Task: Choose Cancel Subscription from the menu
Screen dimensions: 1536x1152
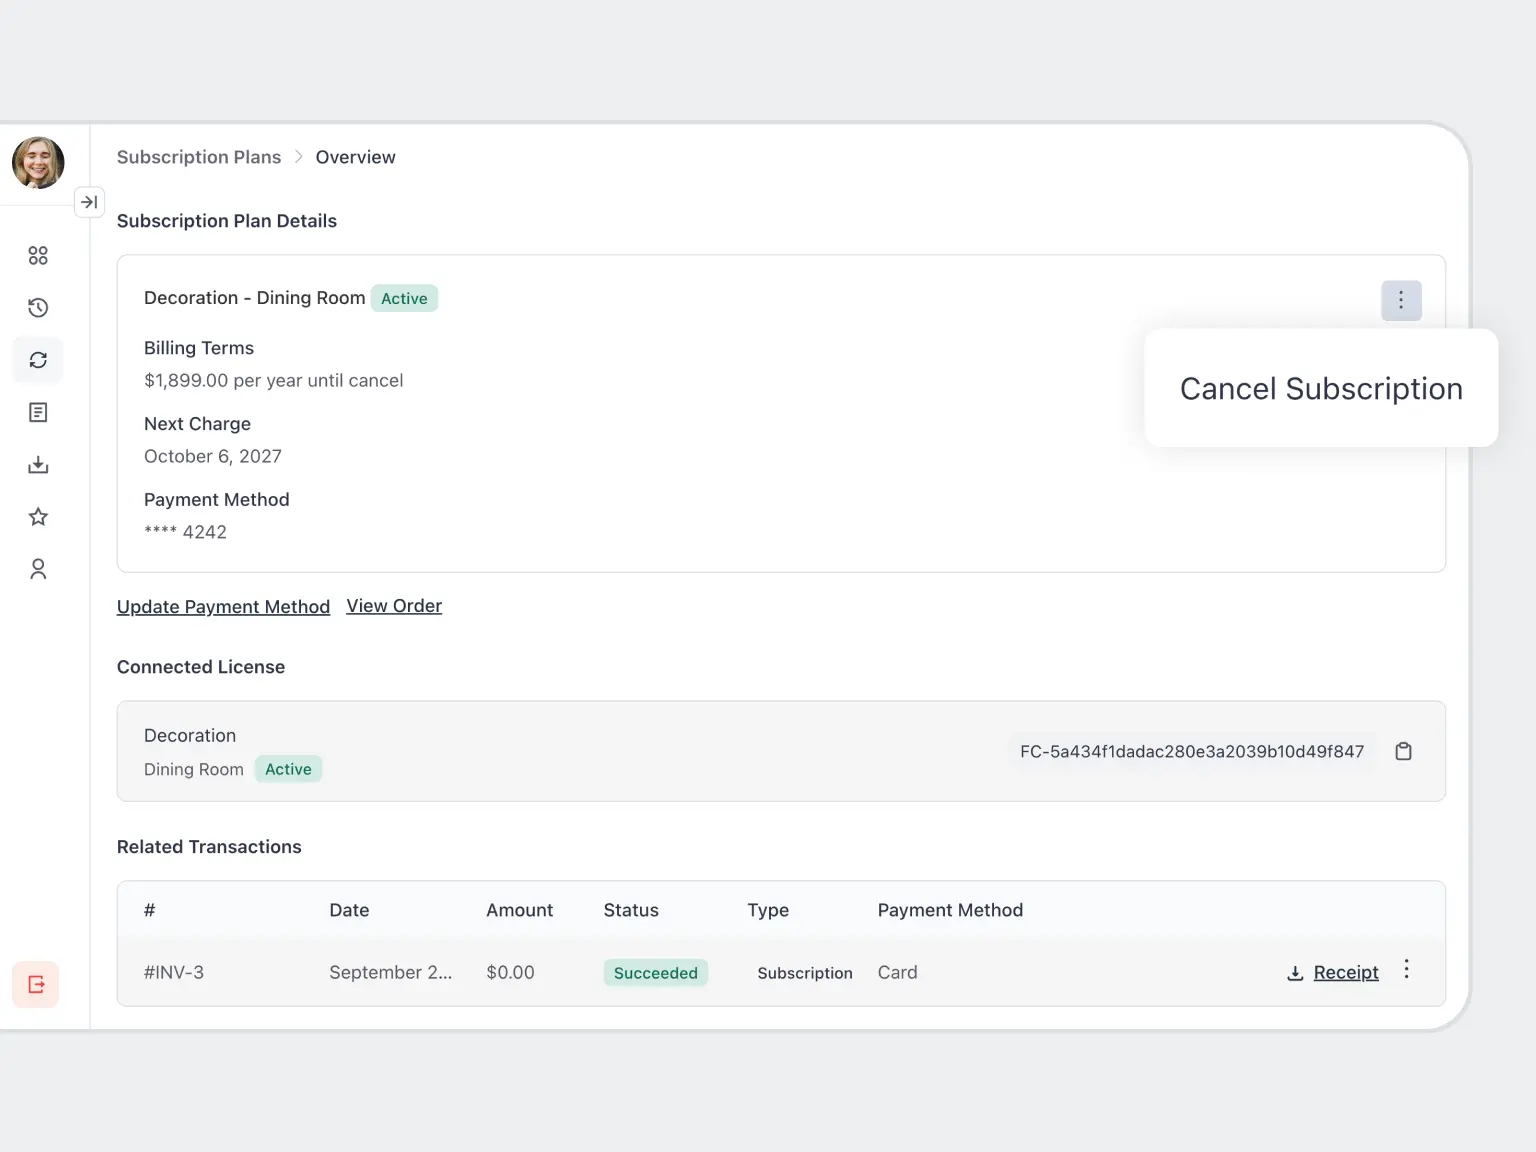Action: tap(1321, 389)
